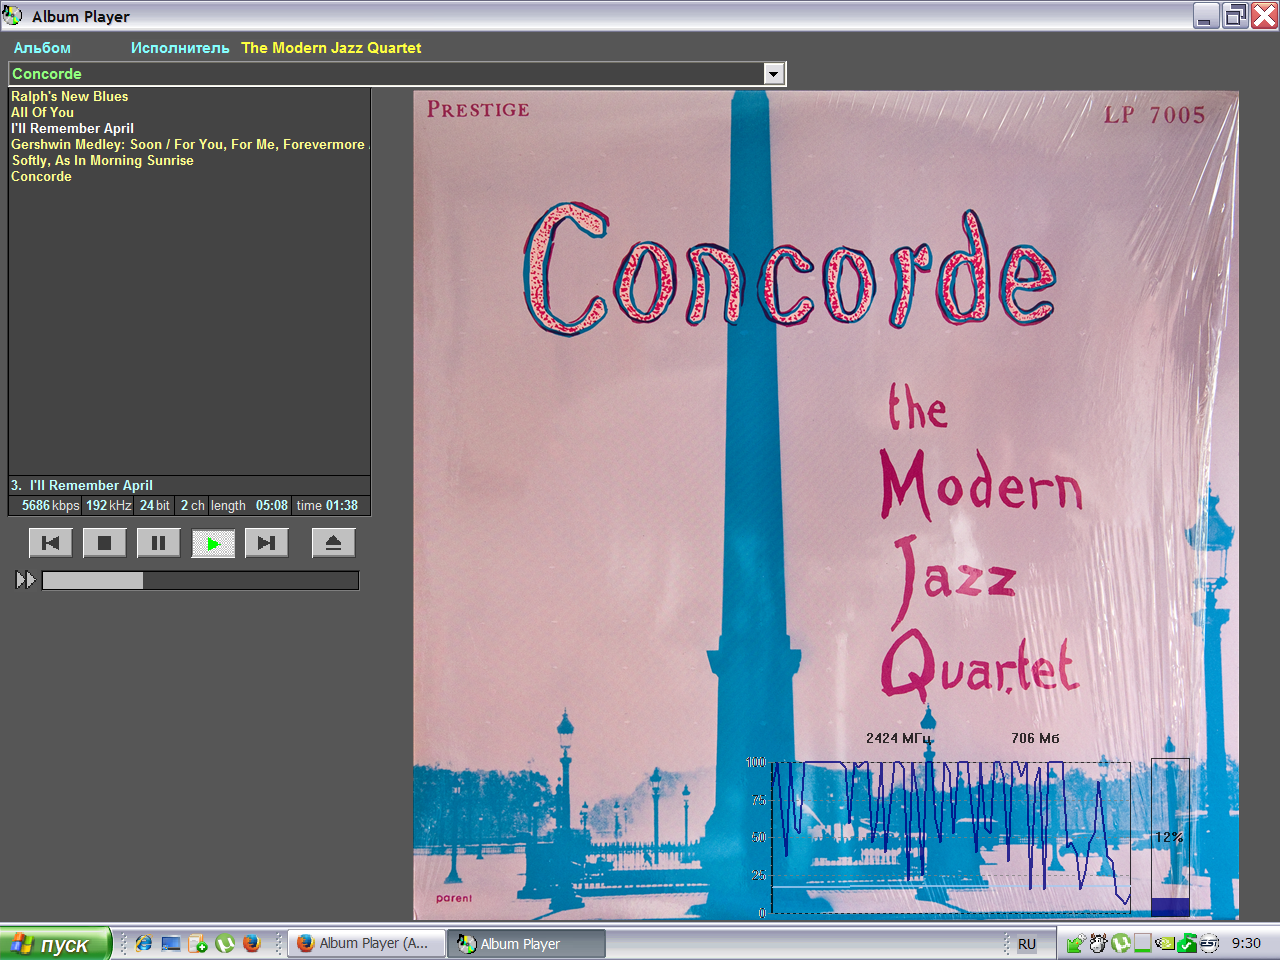Click the Album Player taskbar button
The width and height of the screenshot is (1280, 960).
click(527, 943)
